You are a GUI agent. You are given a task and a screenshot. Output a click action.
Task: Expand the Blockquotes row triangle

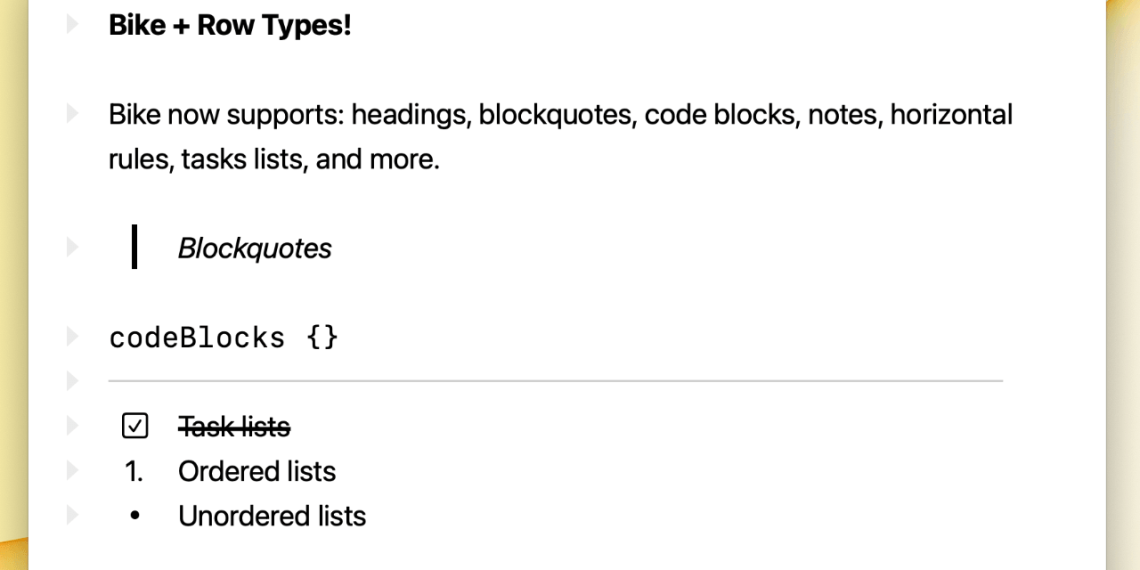click(72, 247)
